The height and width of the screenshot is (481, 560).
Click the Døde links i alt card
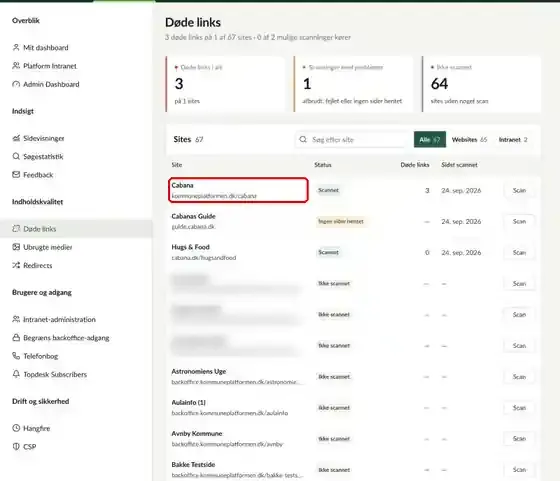225,84
